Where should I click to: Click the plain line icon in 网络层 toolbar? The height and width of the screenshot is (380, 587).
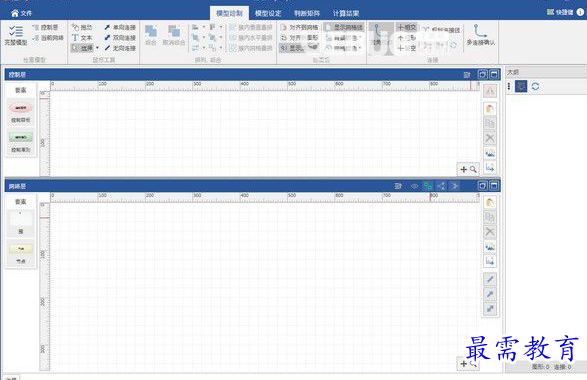coord(490,279)
